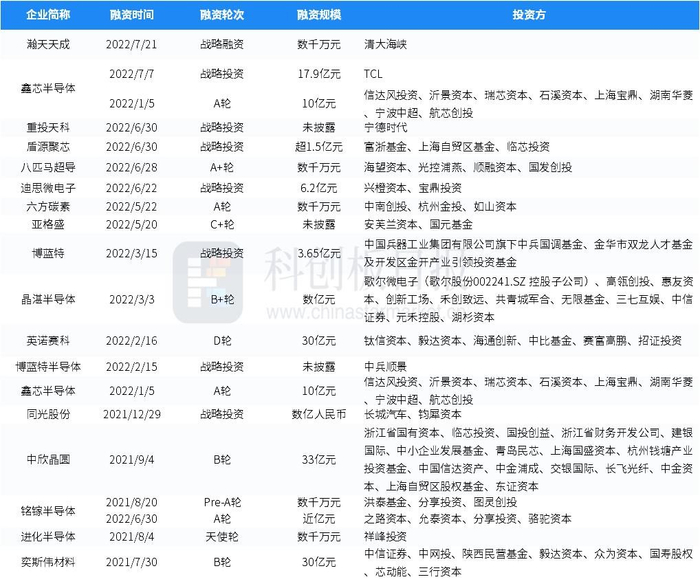Viewport: 700px width, 580px height.
Task: Click the investors 安芙兰资本、国元基金
Action: [x=418, y=224]
